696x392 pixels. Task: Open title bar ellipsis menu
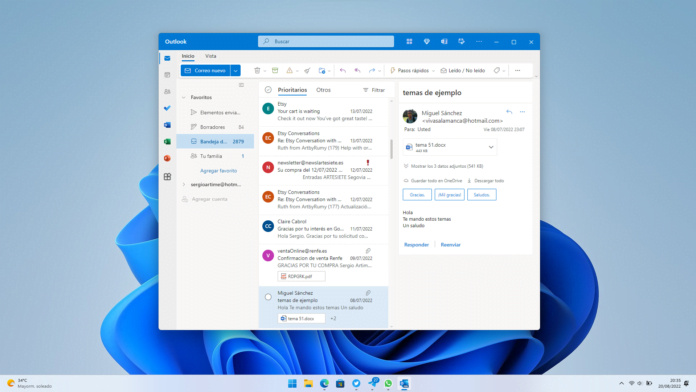(x=479, y=42)
